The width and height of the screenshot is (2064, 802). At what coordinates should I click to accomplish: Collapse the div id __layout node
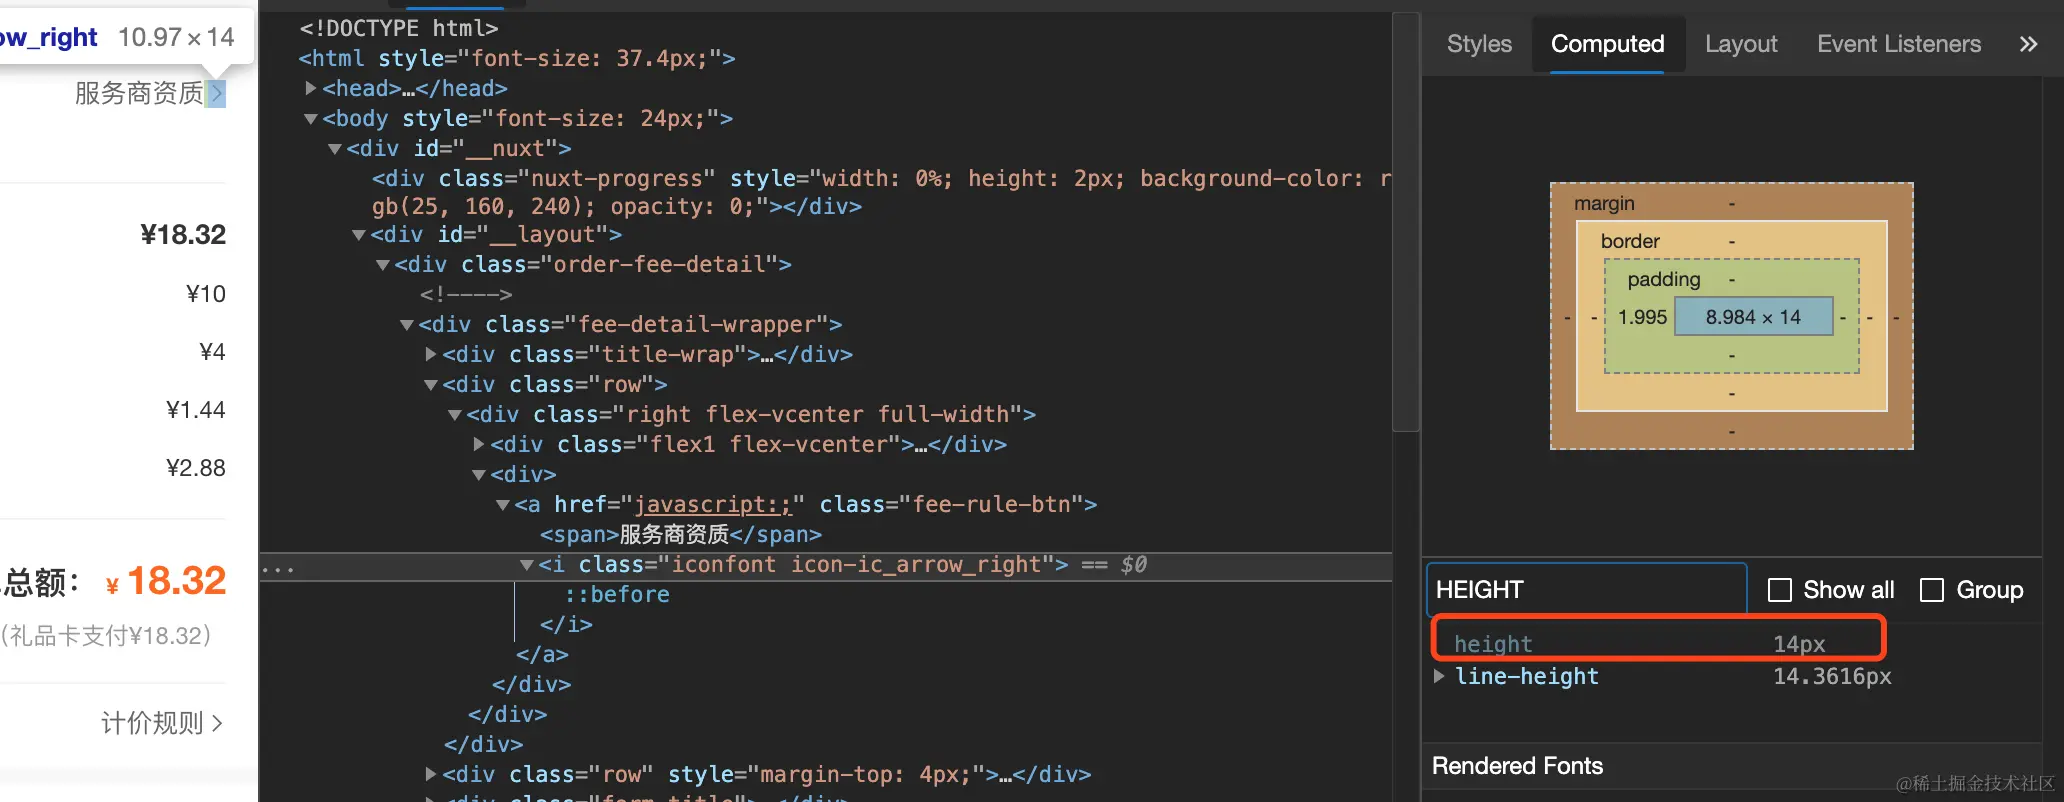point(359,234)
